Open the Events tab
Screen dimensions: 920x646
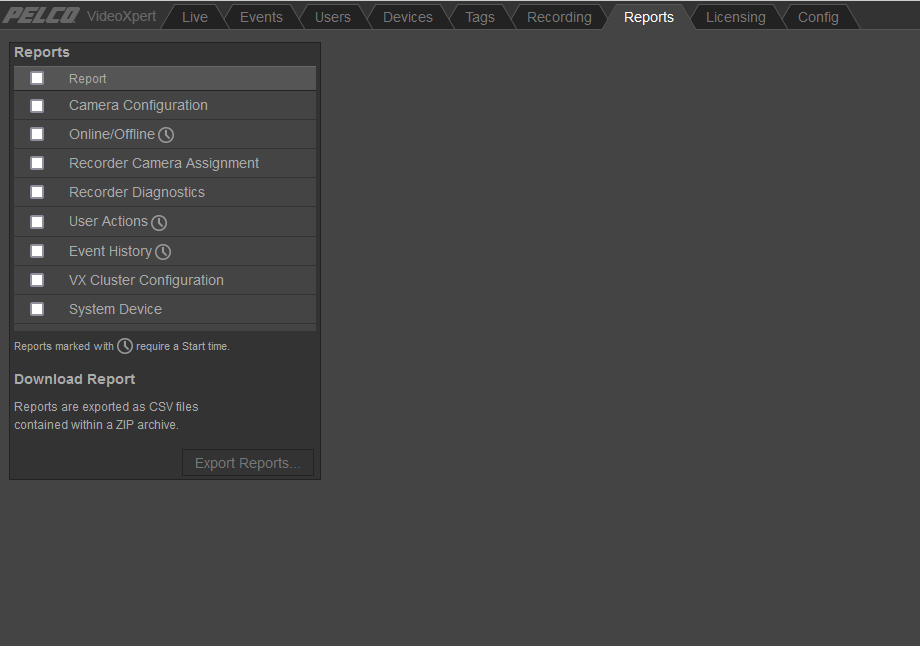(261, 16)
